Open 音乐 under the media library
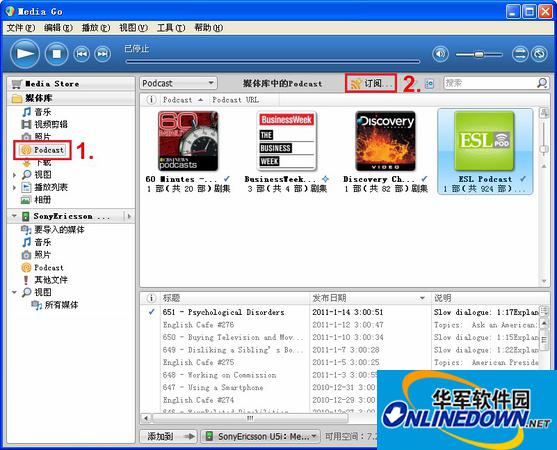The width and height of the screenshot is (557, 450). (37, 112)
